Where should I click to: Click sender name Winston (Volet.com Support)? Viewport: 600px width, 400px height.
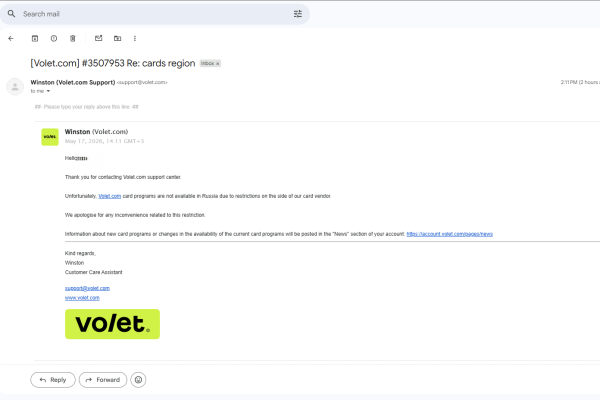tap(73, 82)
